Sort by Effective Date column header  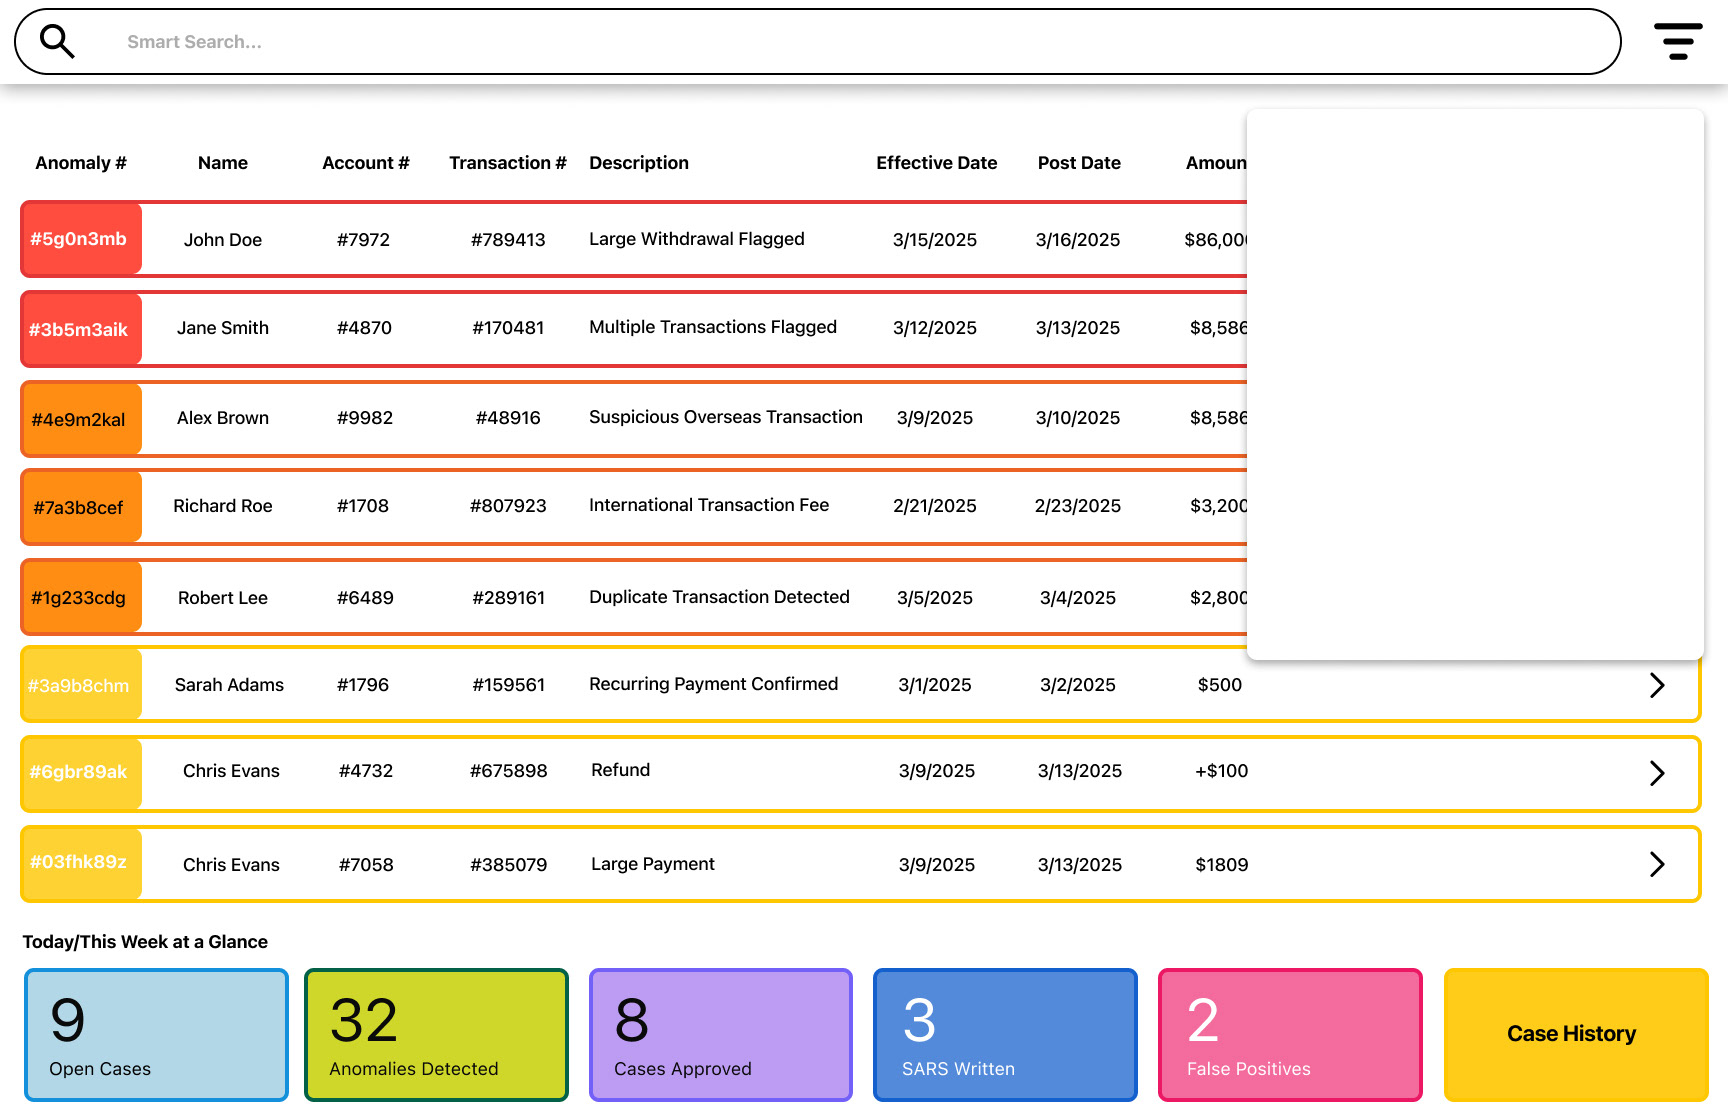click(x=936, y=163)
